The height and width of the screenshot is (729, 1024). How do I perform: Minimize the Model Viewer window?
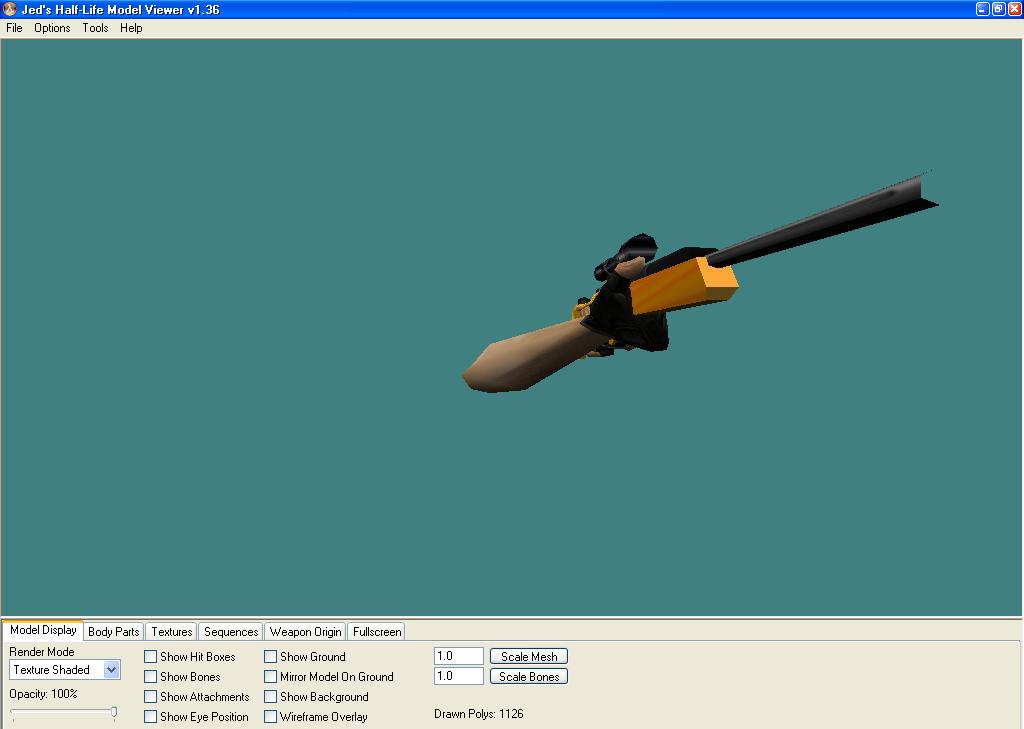coord(982,9)
